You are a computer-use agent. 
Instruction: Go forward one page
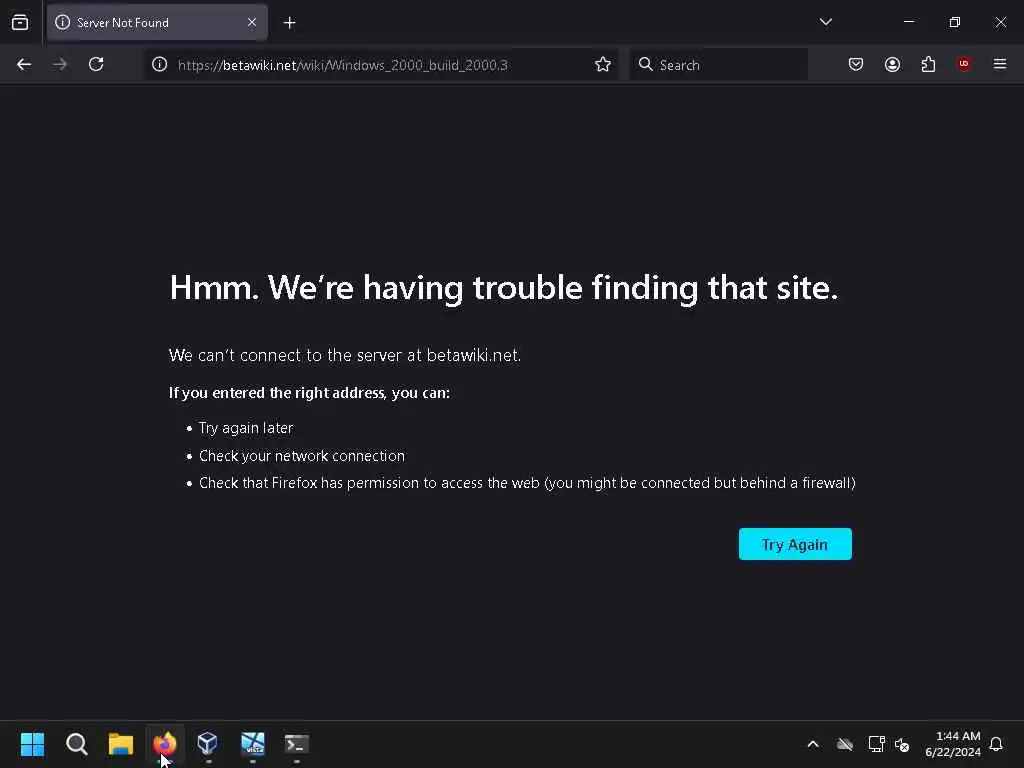point(60,64)
